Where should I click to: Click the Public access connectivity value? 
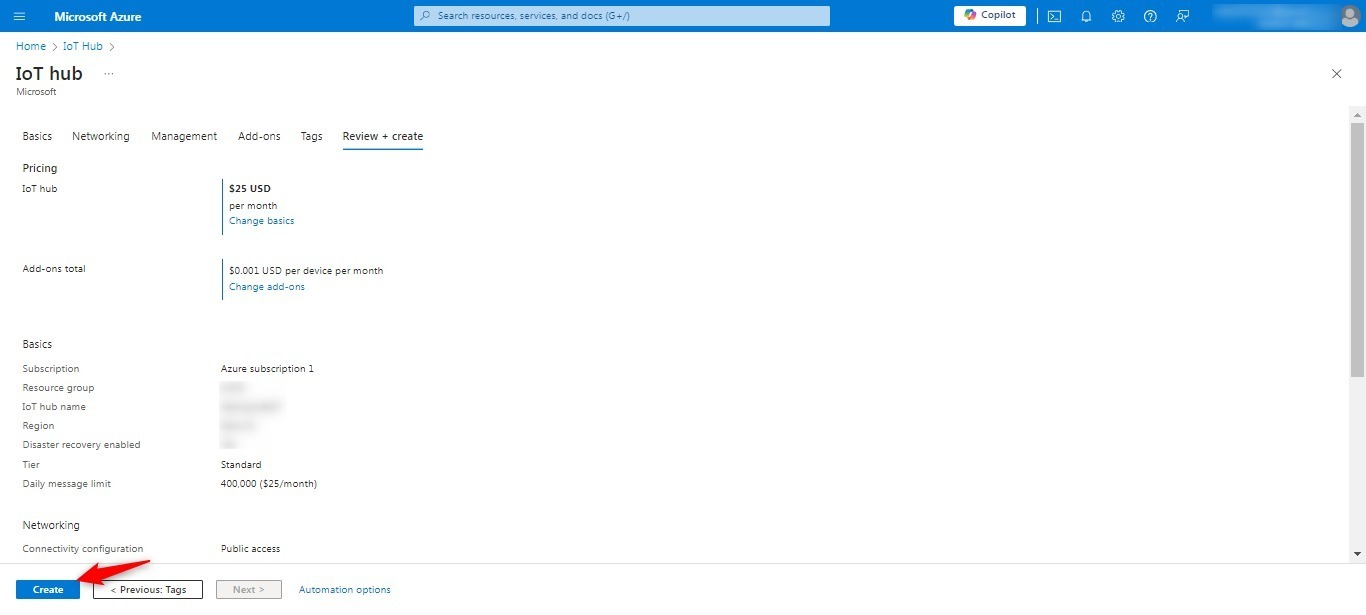point(250,549)
